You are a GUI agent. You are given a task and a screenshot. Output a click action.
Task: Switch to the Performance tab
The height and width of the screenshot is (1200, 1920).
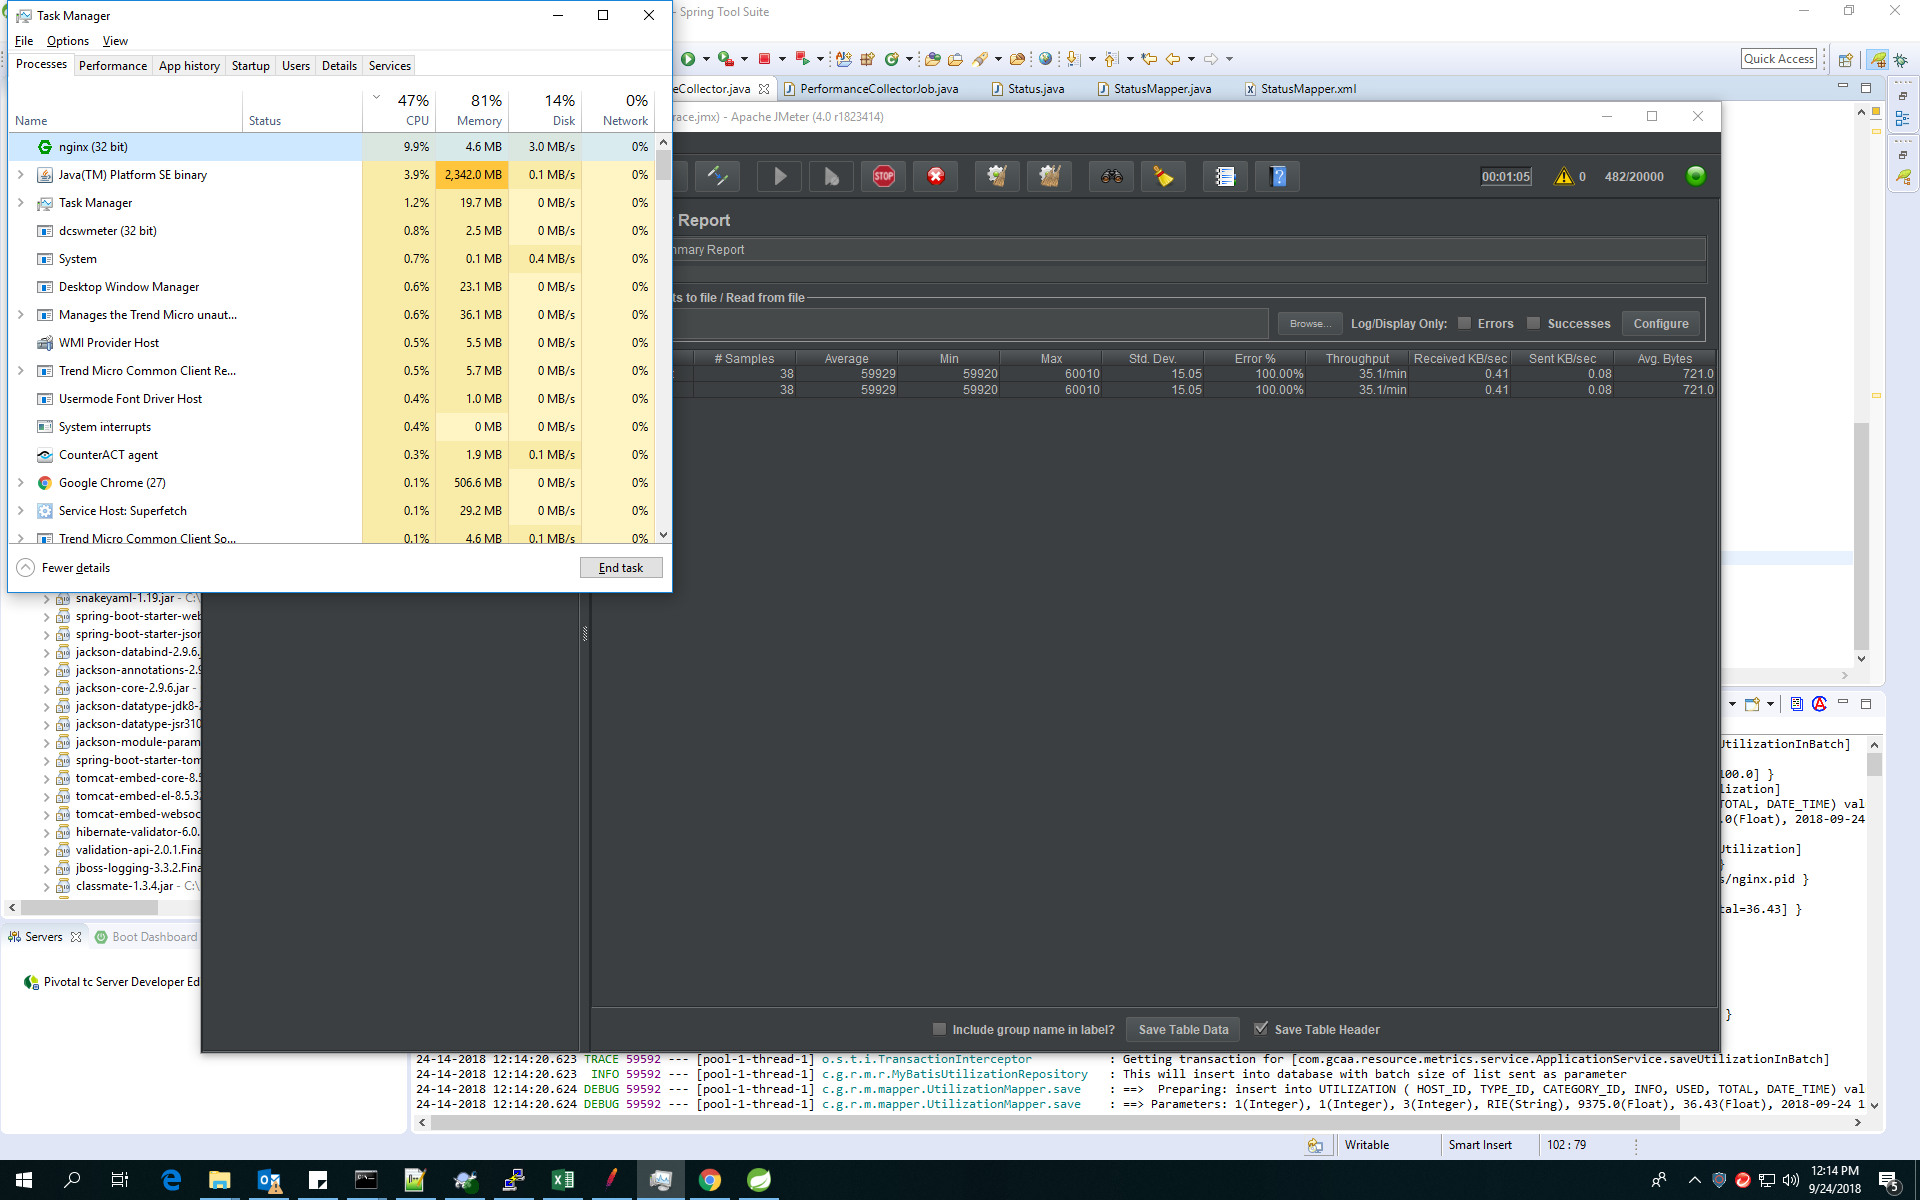click(112, 65)
